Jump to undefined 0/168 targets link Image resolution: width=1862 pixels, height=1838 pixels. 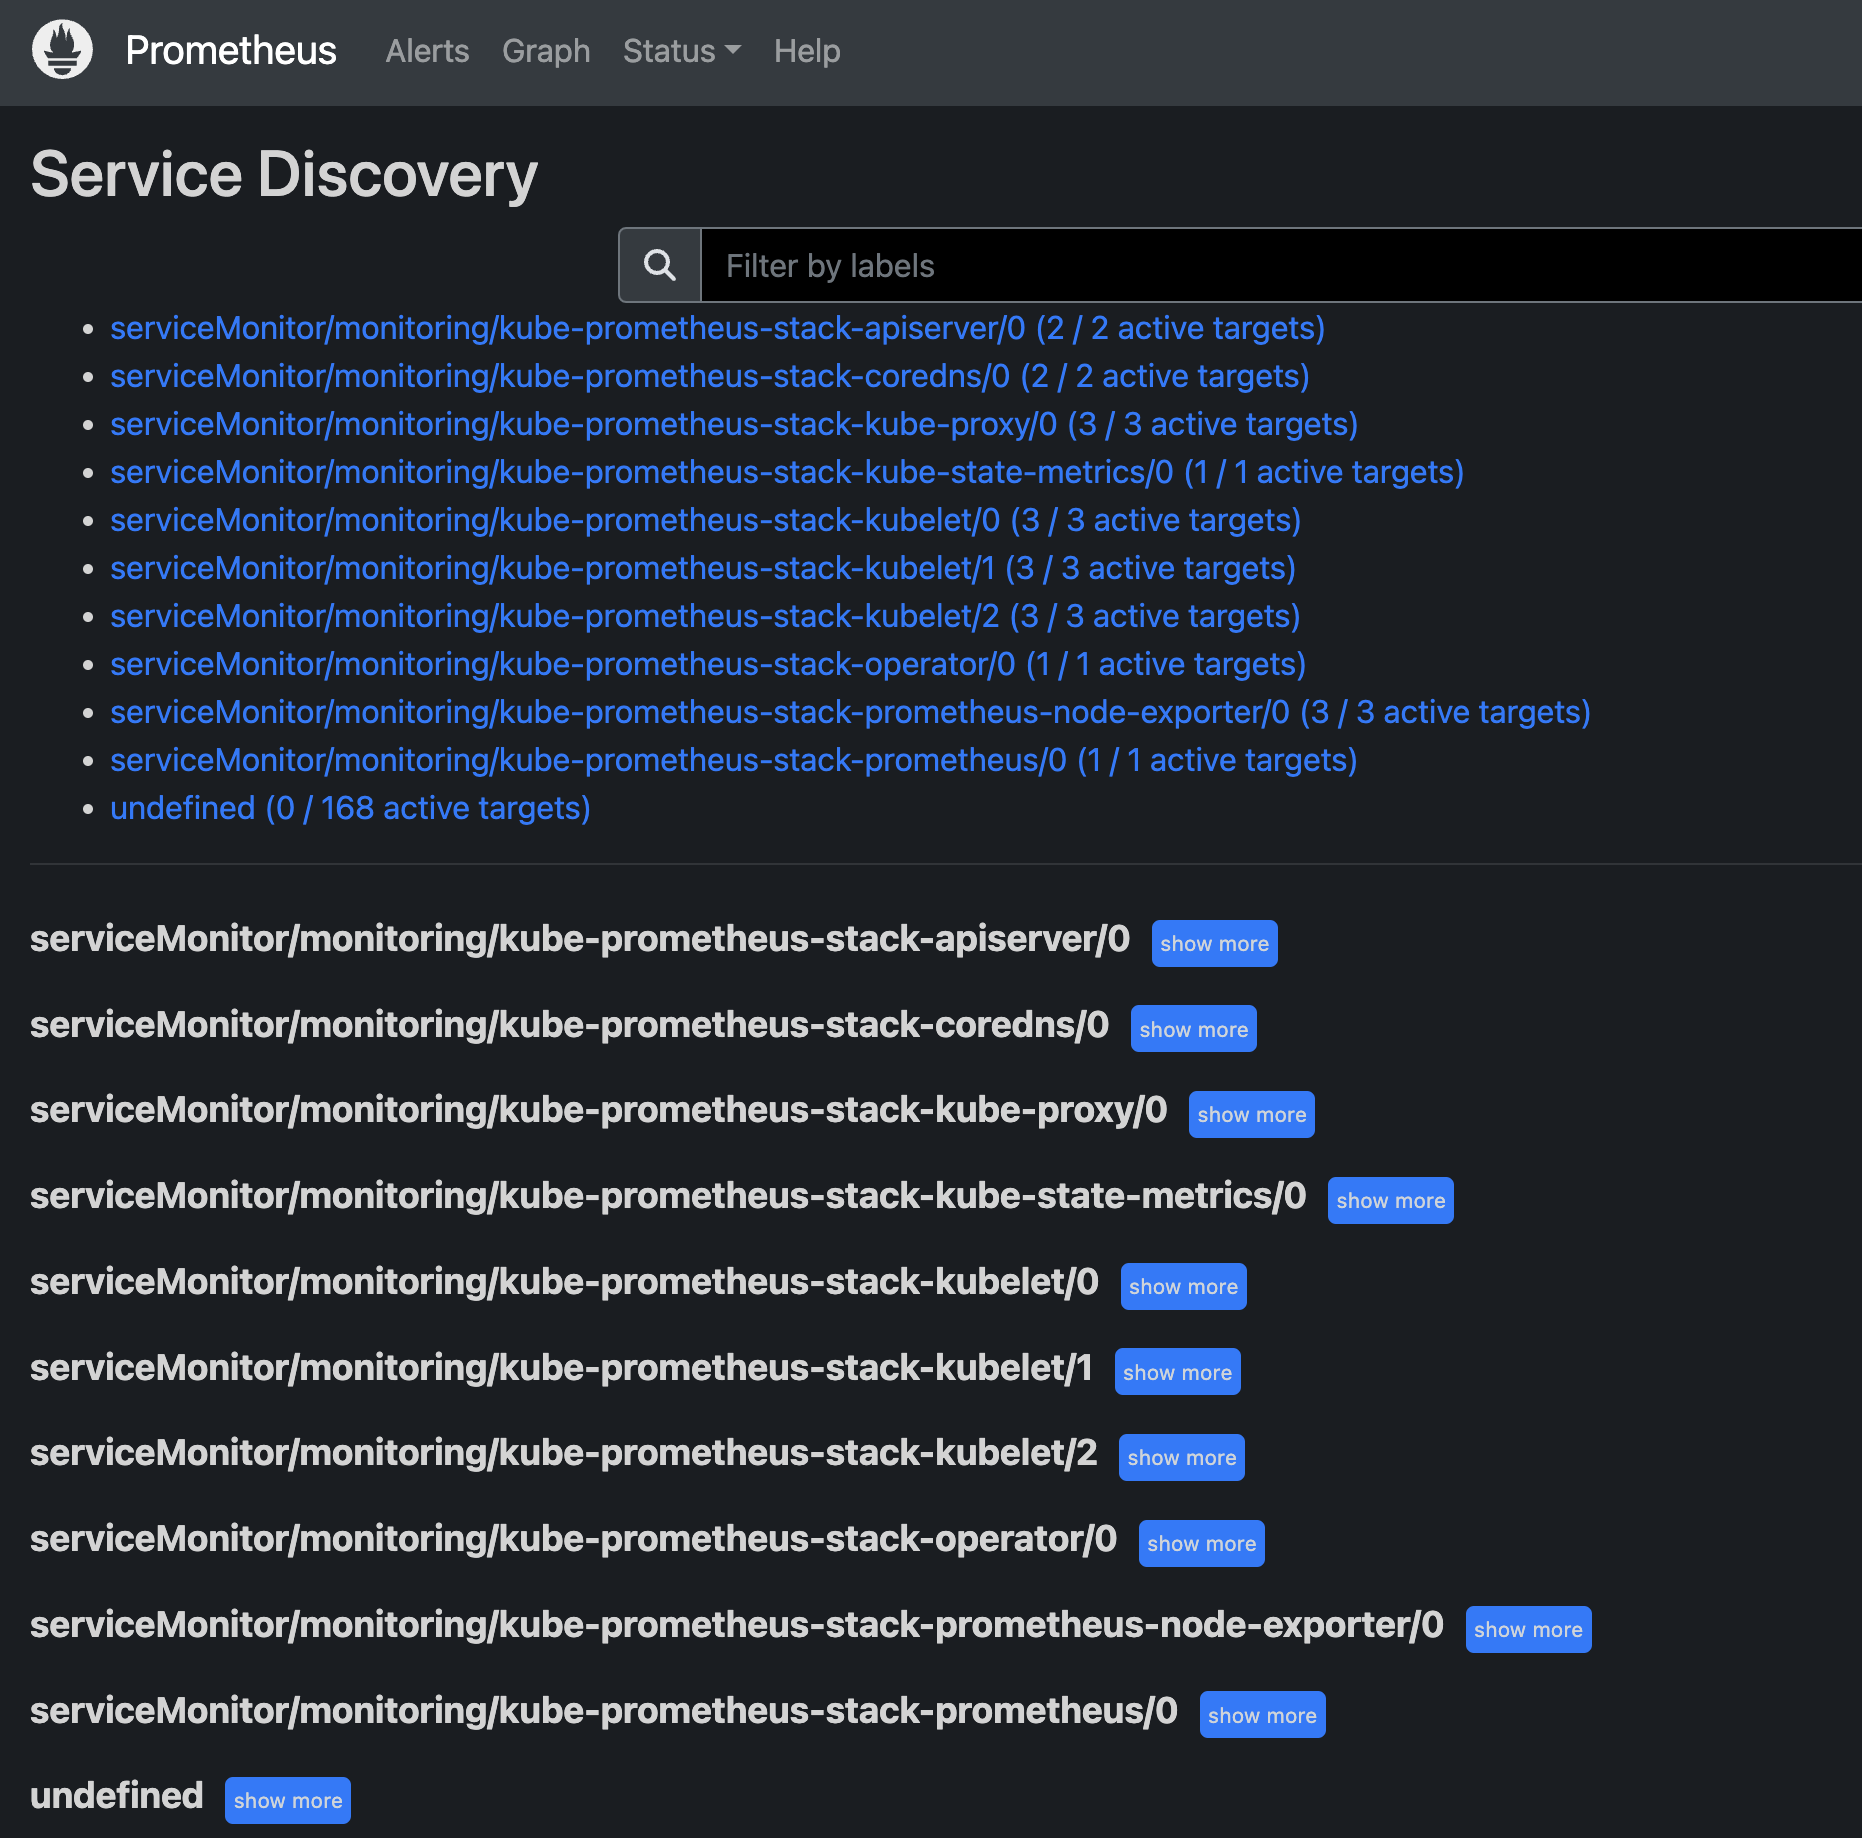pyautogui.click(x=350, y=808)
